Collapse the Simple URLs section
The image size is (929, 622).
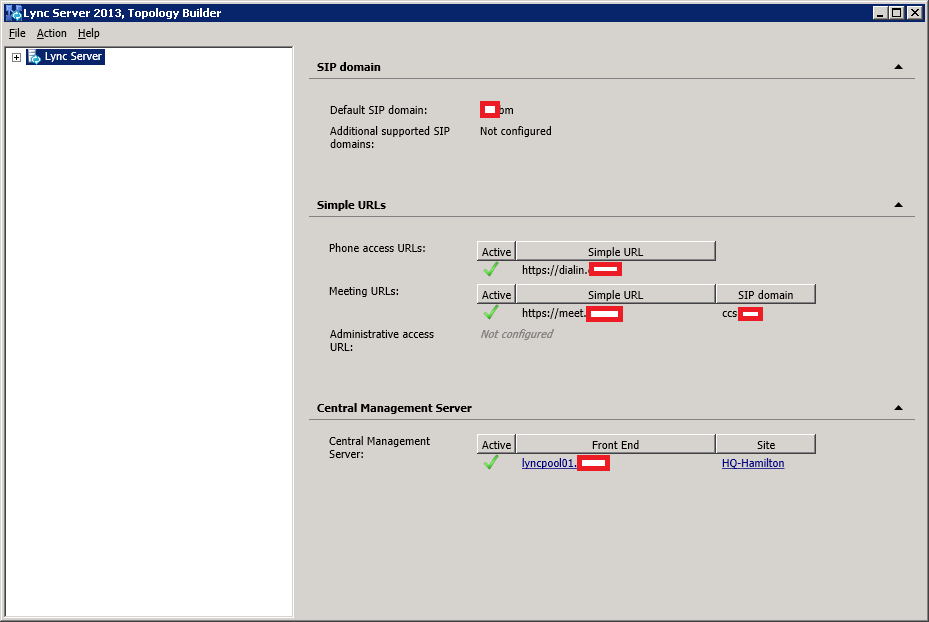click(x=898, y=205)
